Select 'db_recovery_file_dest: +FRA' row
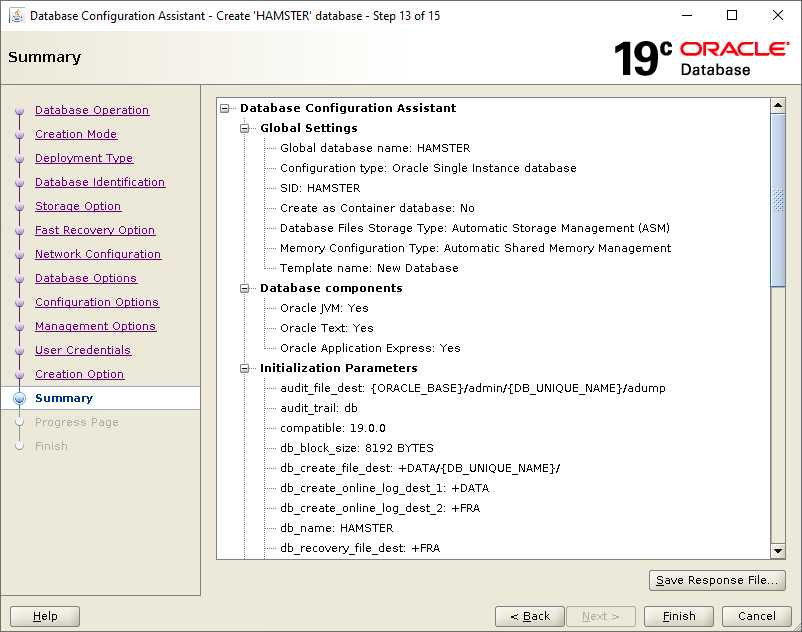 point(360,548)
